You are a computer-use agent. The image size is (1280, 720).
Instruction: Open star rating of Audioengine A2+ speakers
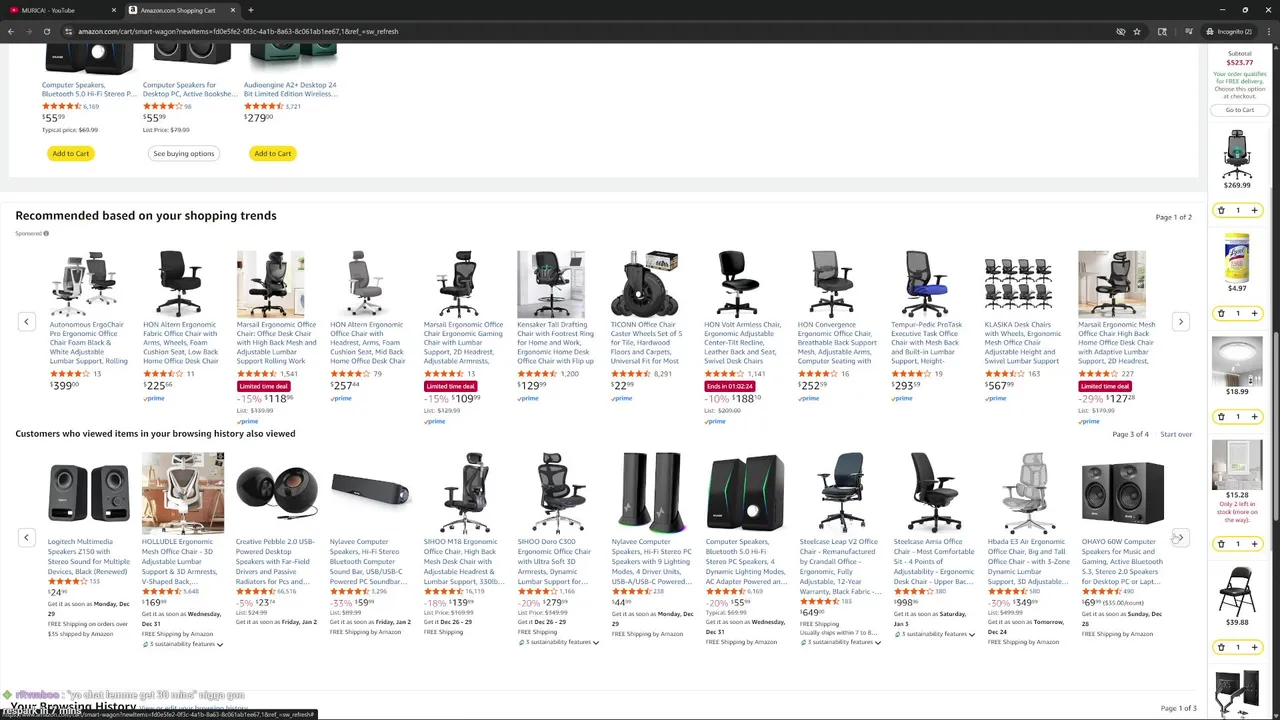[264, 106]
